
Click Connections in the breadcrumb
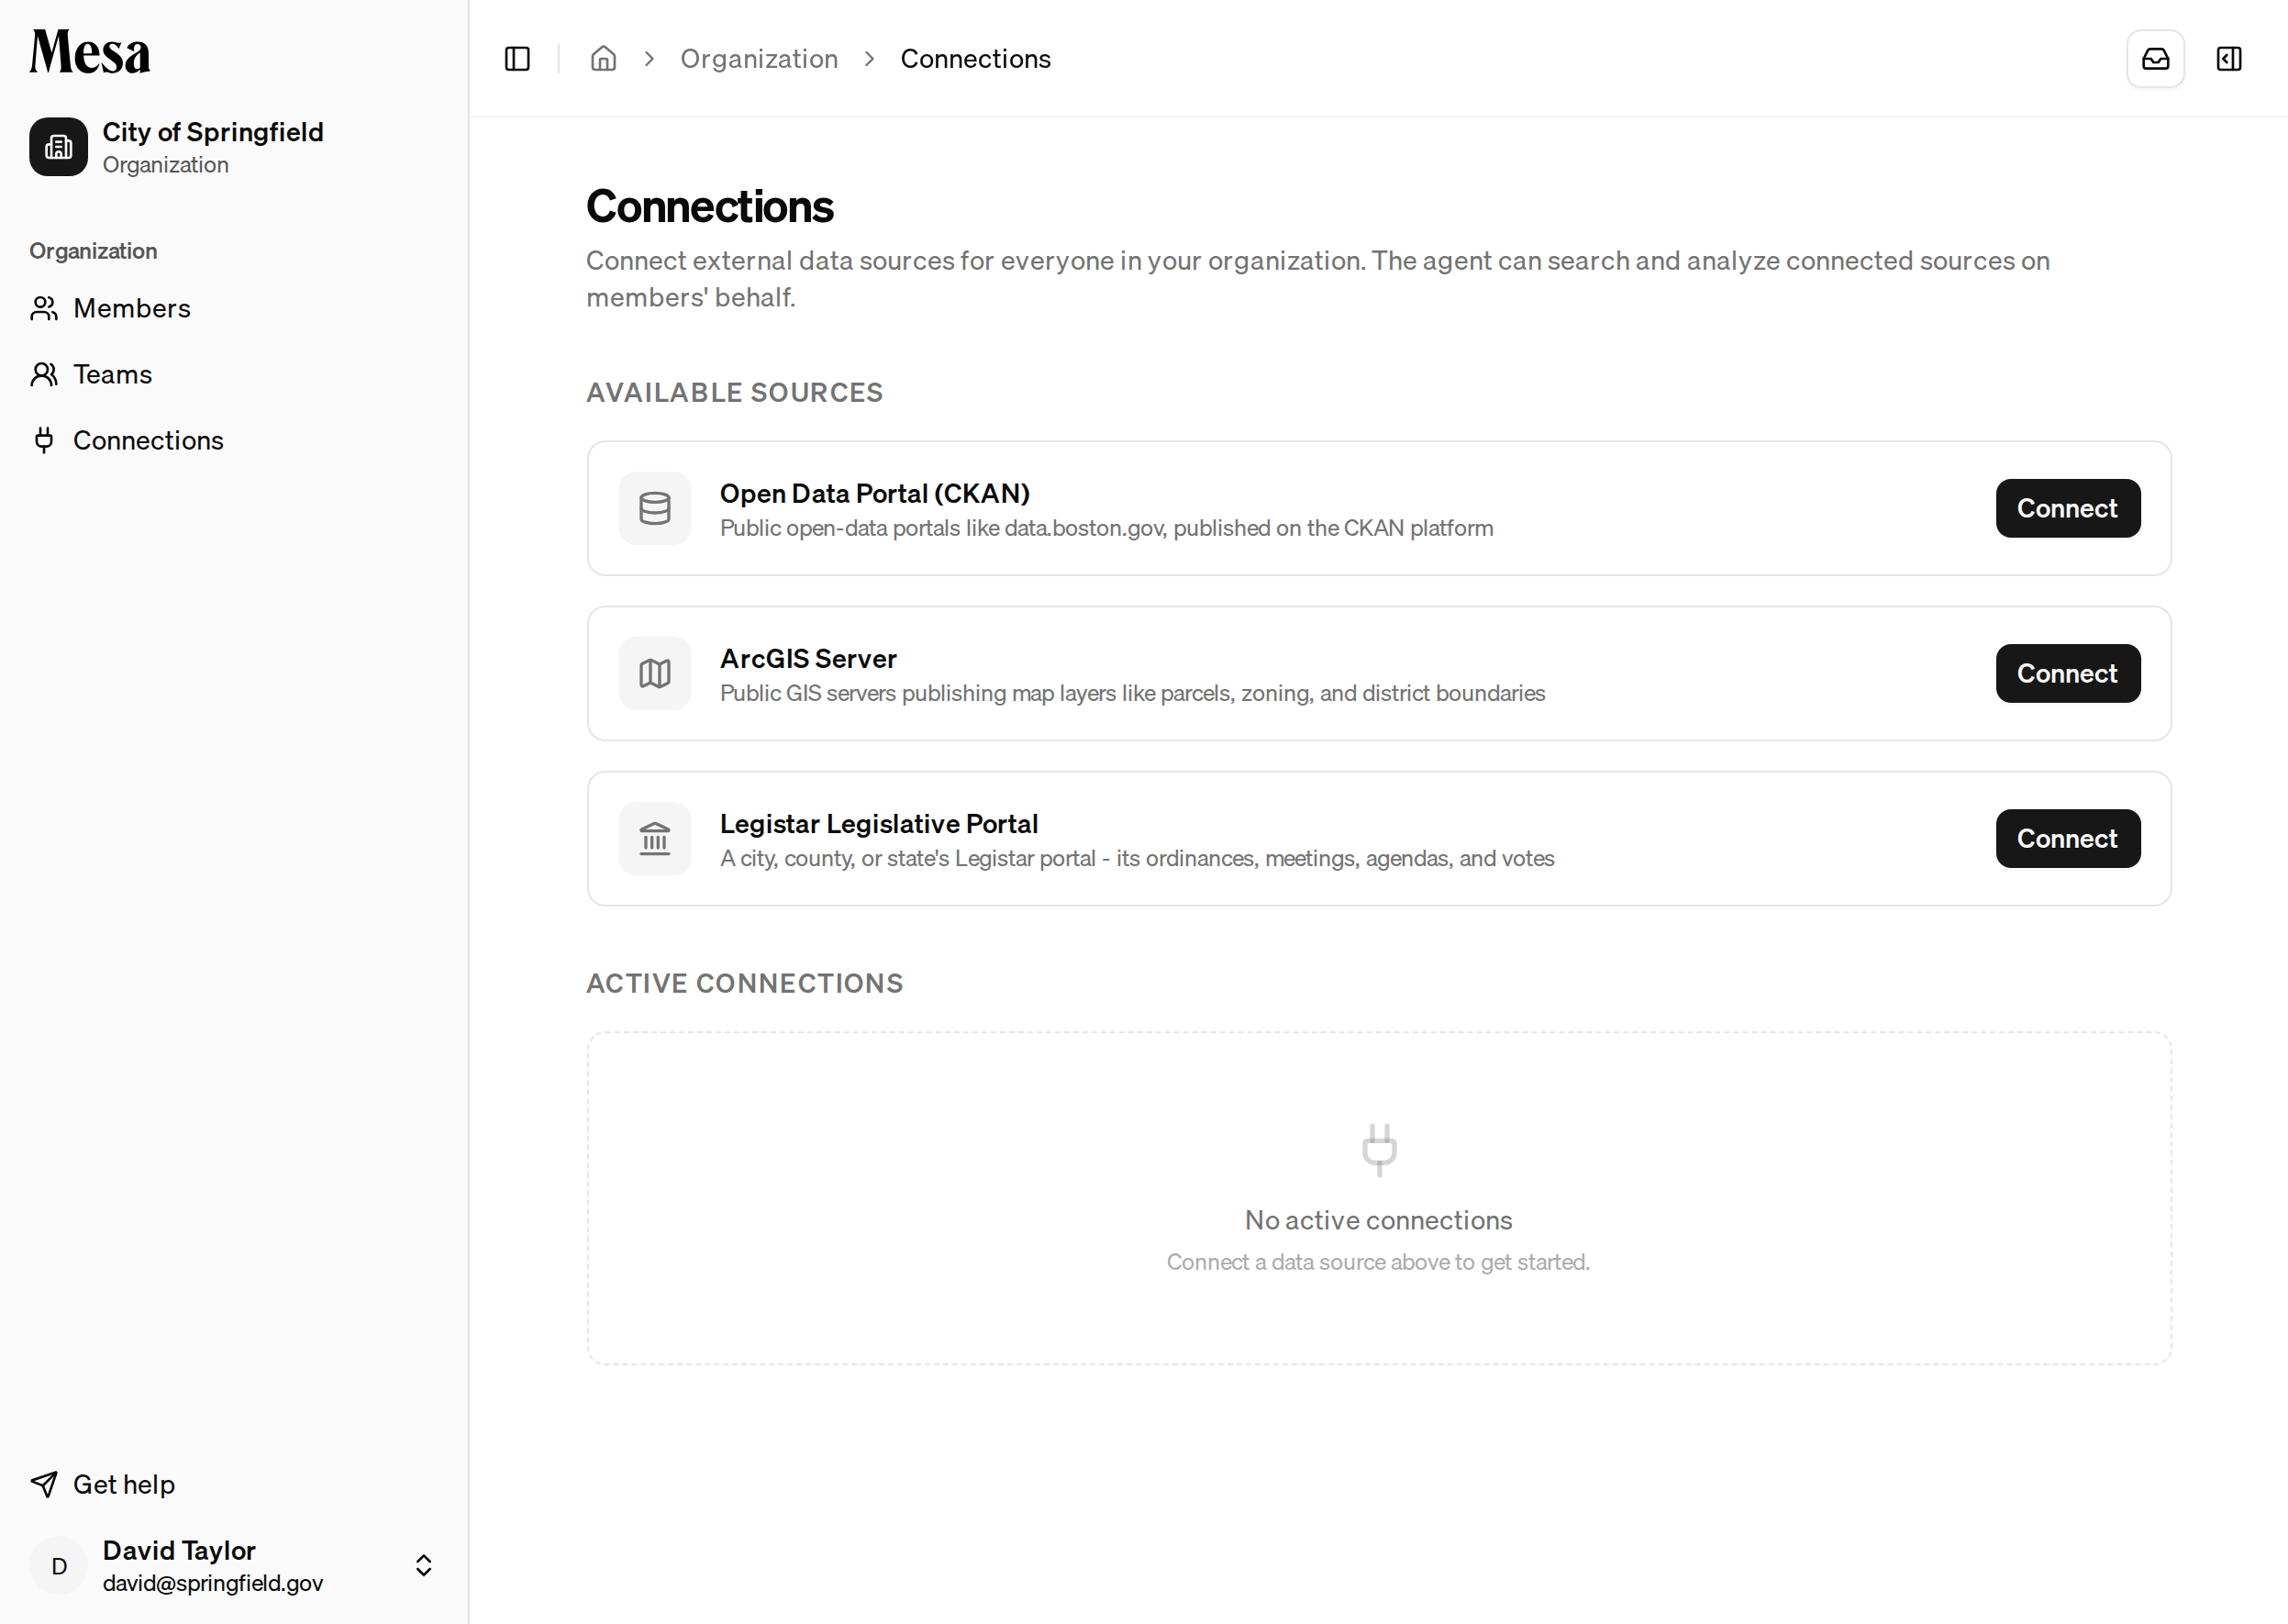coord(975,59)
